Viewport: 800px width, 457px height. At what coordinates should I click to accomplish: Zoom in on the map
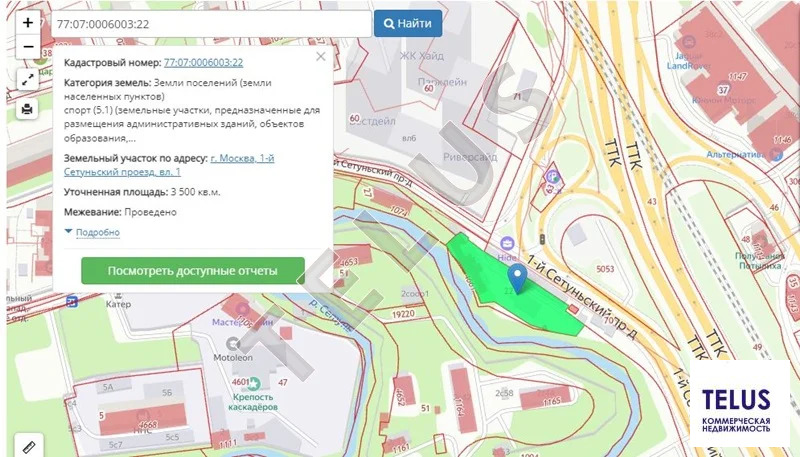[26, 22]
